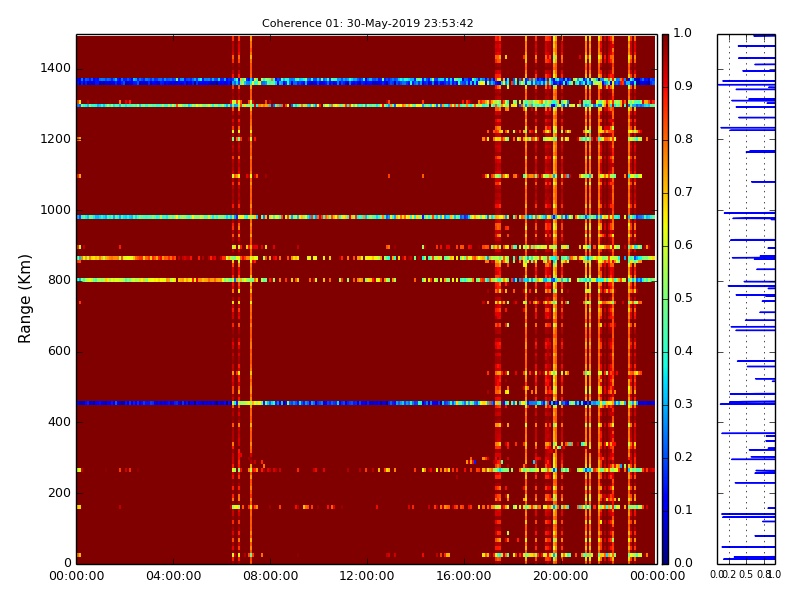
Task: Click the '04:00:00' time tick label
Action: [x=173, y=576]
